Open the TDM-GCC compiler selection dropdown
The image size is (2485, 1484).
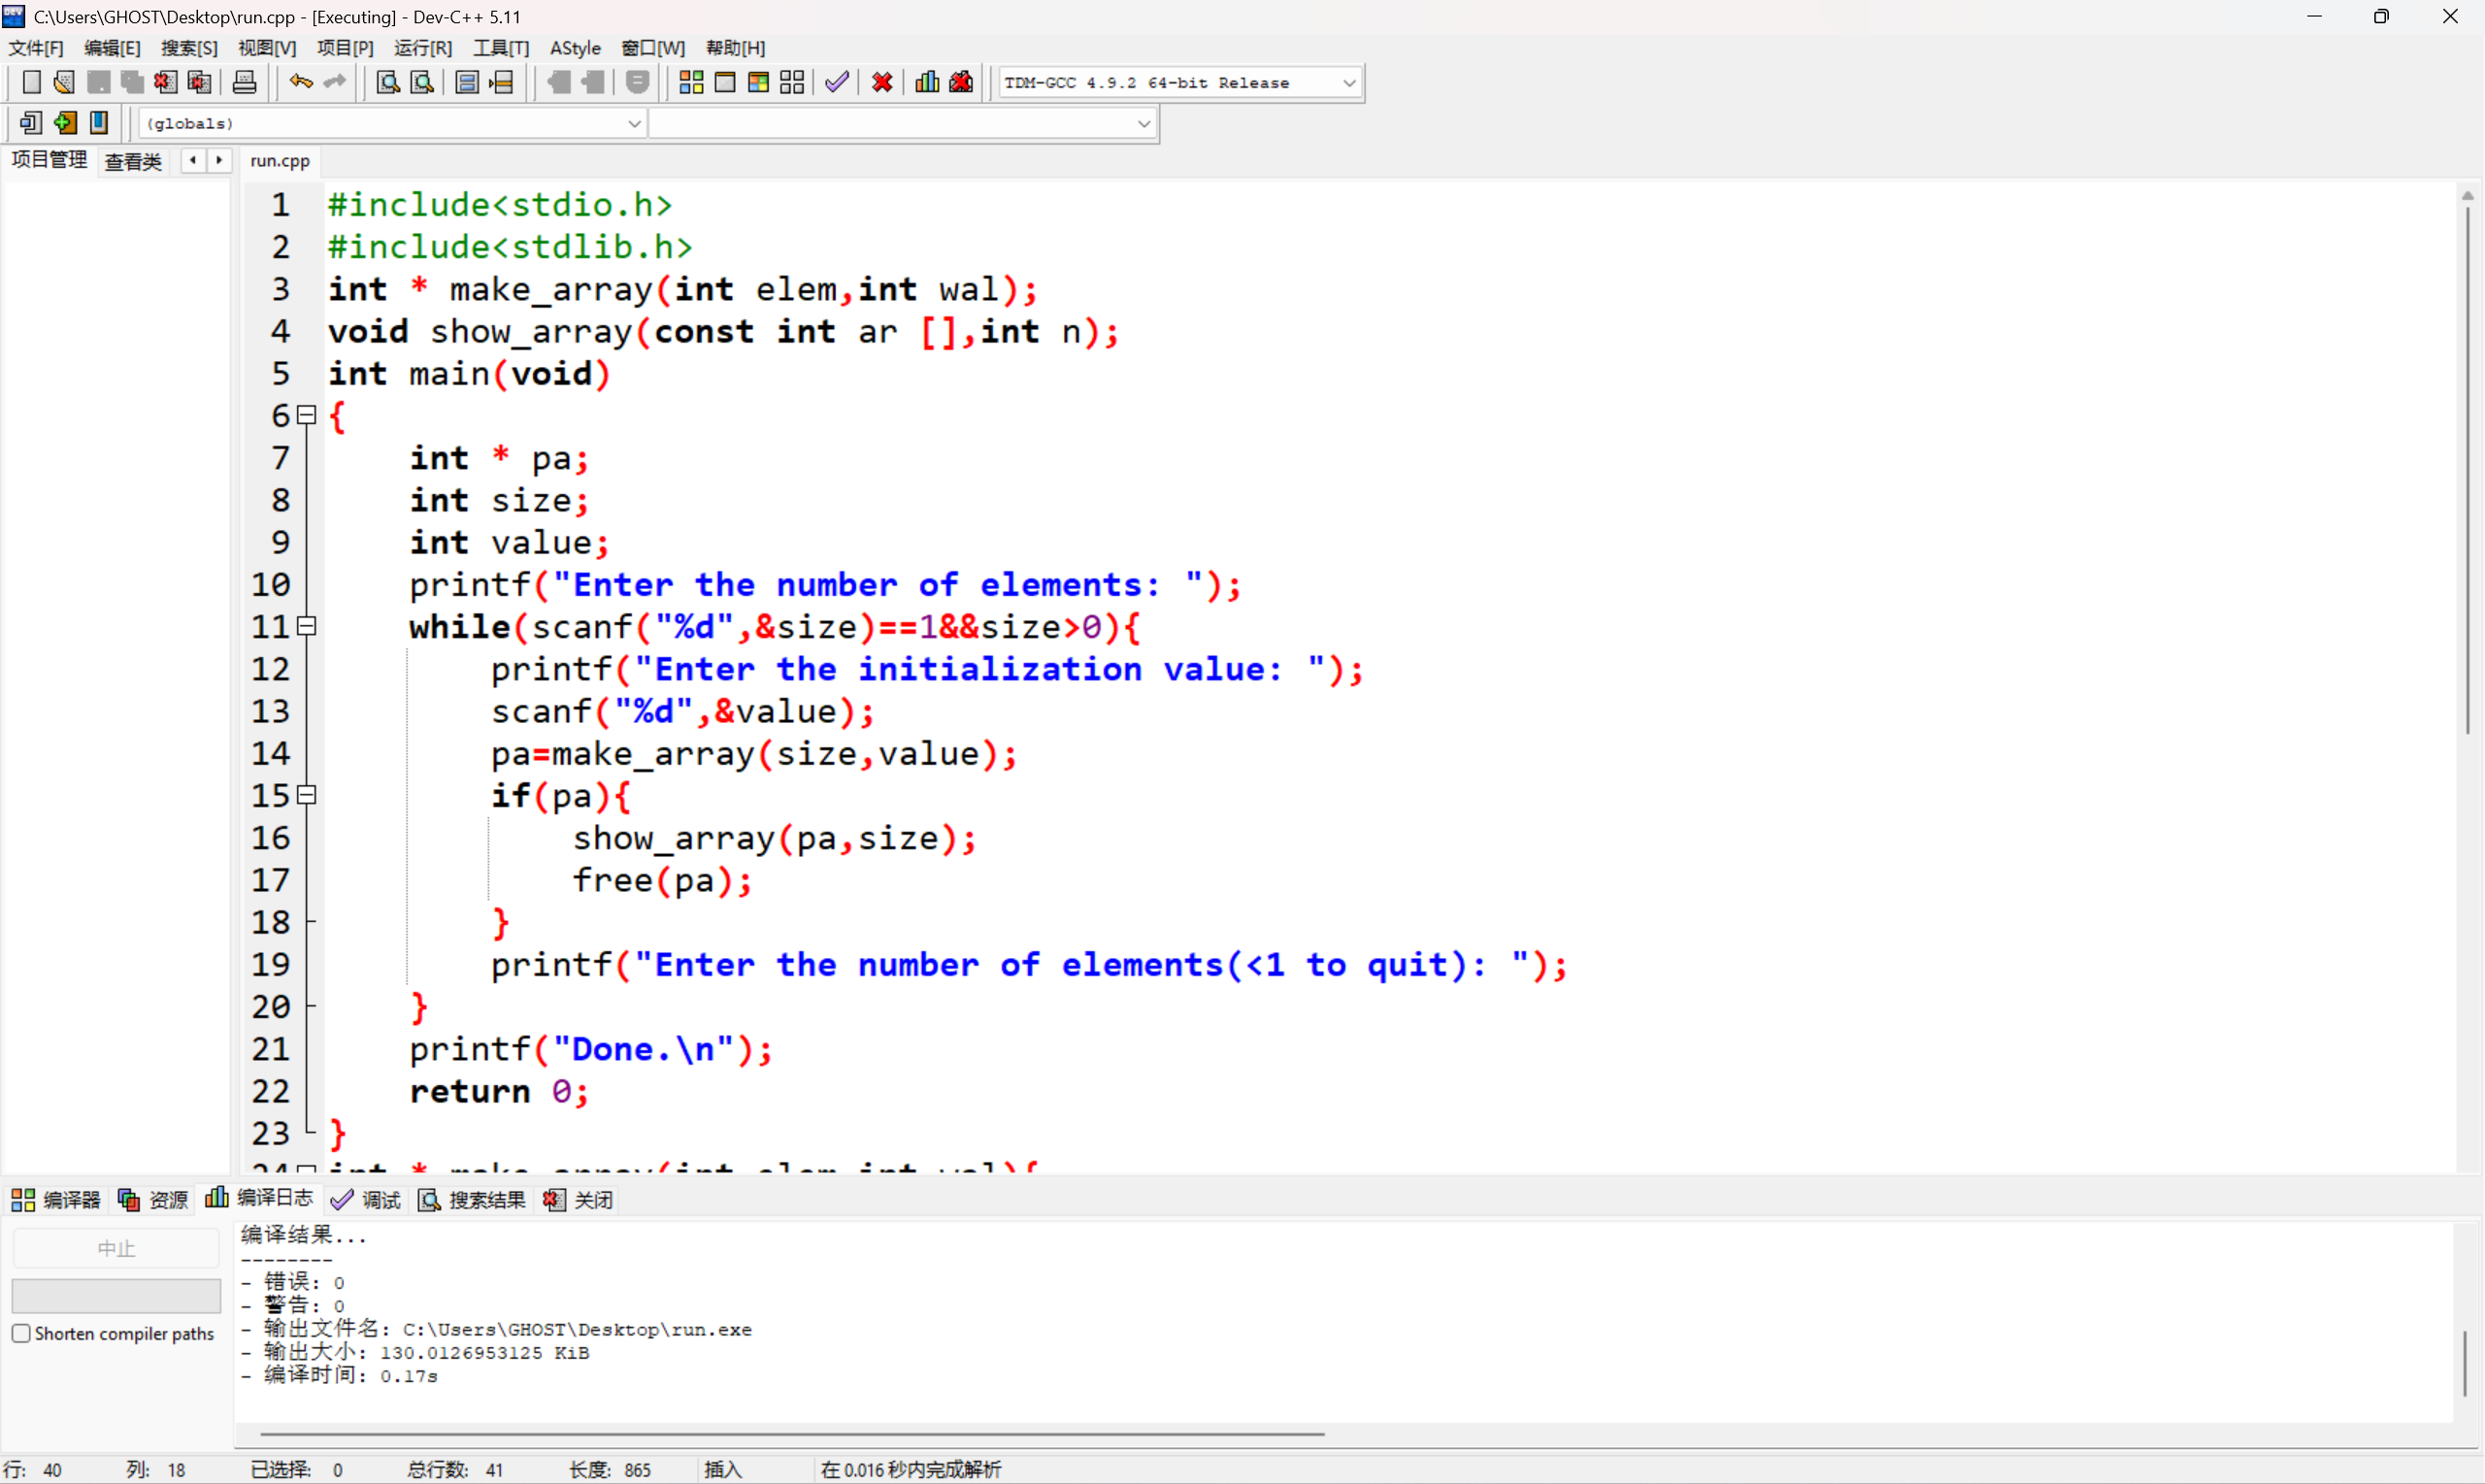tap(1348, 83)
